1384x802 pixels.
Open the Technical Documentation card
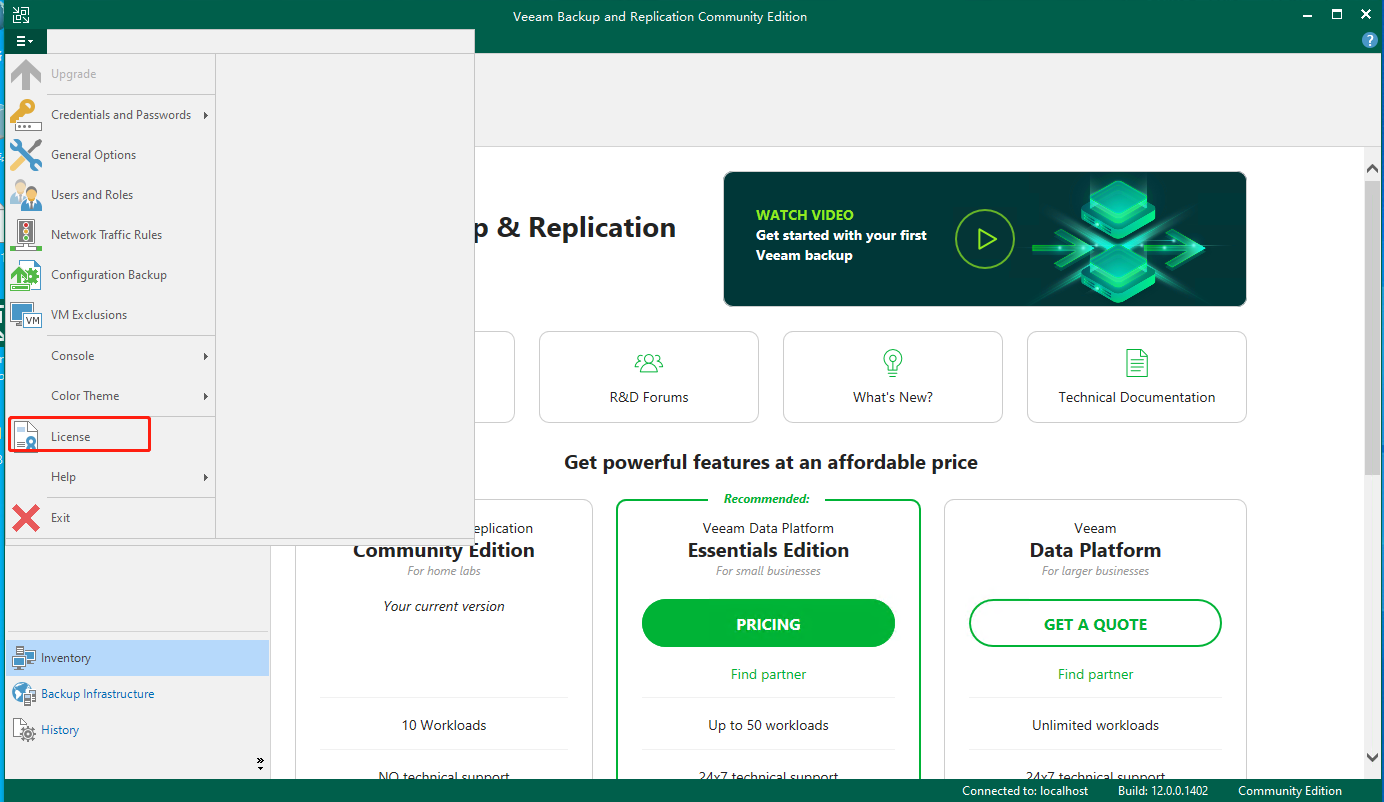coord(1137,377)
